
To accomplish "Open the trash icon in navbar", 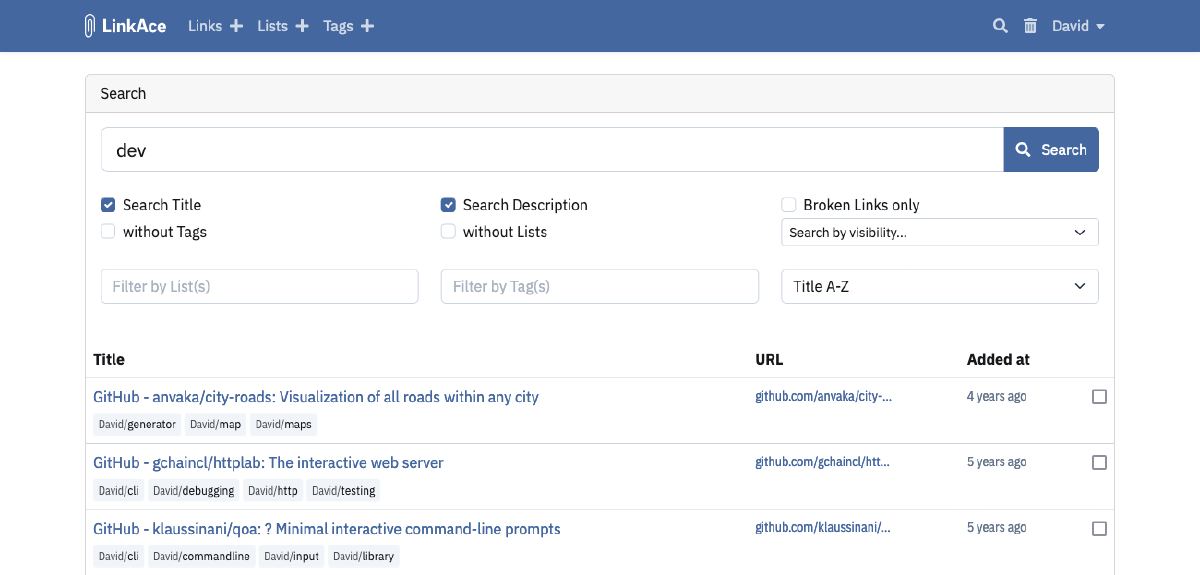I will click(x=1030, y=26).
